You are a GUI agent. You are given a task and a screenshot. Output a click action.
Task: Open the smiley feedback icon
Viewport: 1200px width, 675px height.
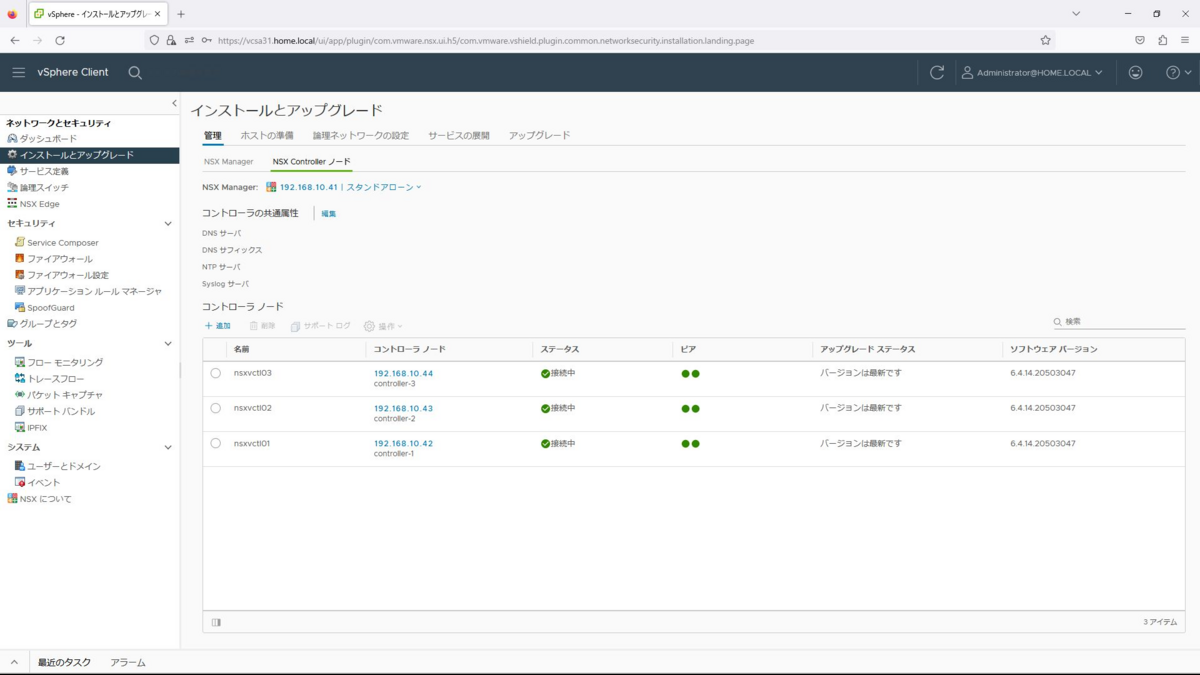1135,73
